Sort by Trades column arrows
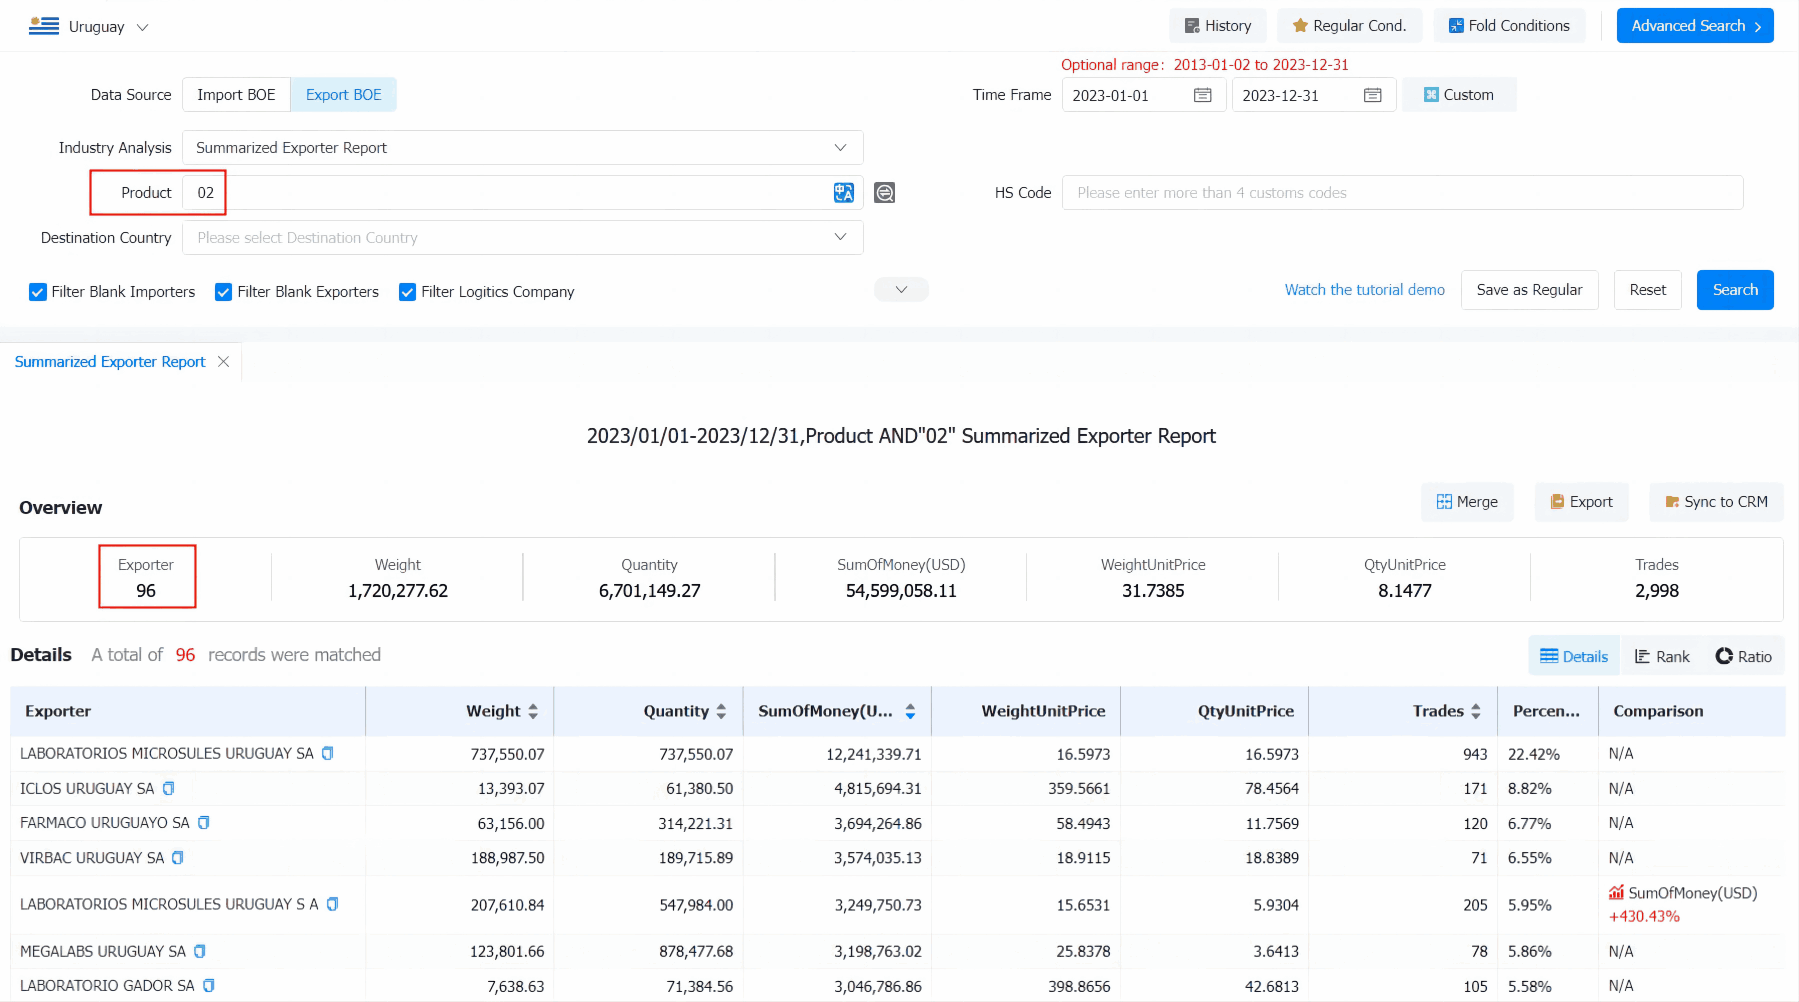This screenshot has width=1799, height=1002. pyautogui.click(x=1476, y=711)
